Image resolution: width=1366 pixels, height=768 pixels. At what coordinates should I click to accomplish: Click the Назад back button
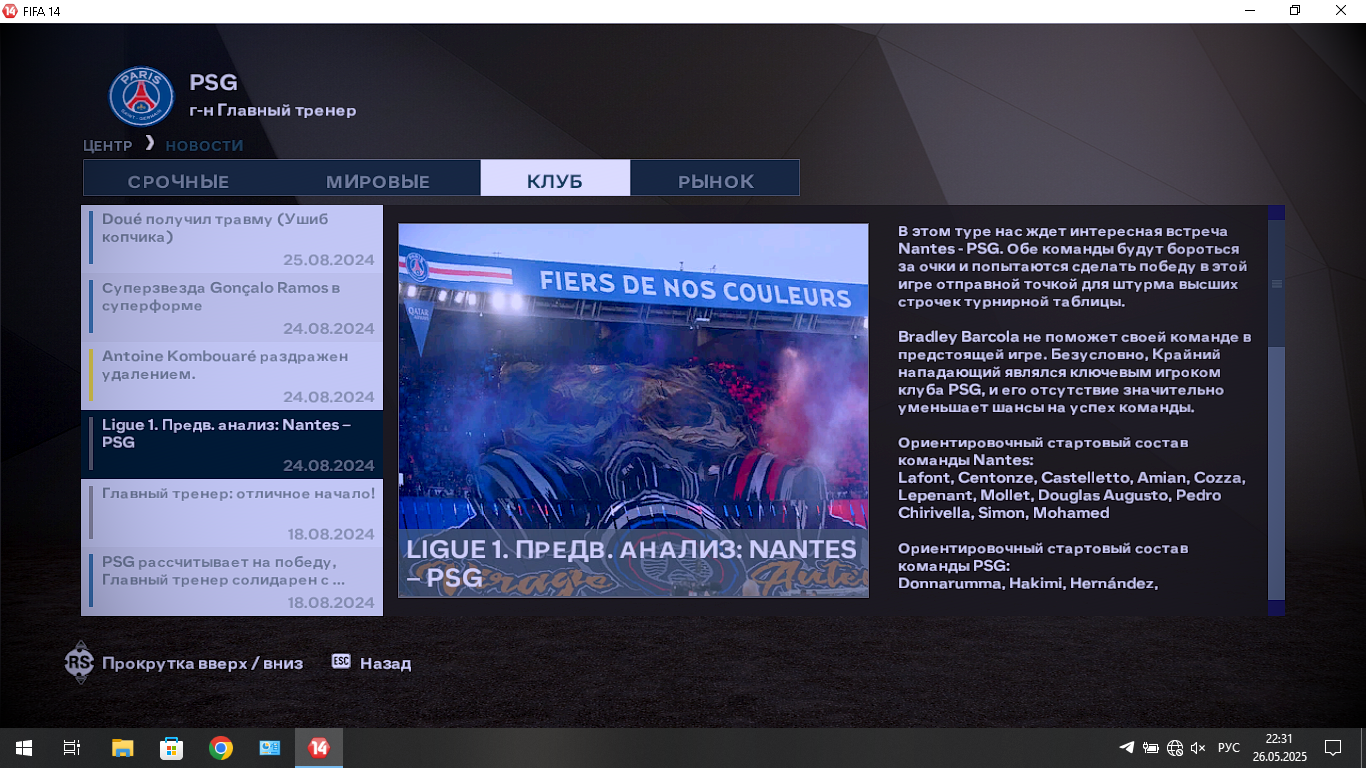(386, 663)
